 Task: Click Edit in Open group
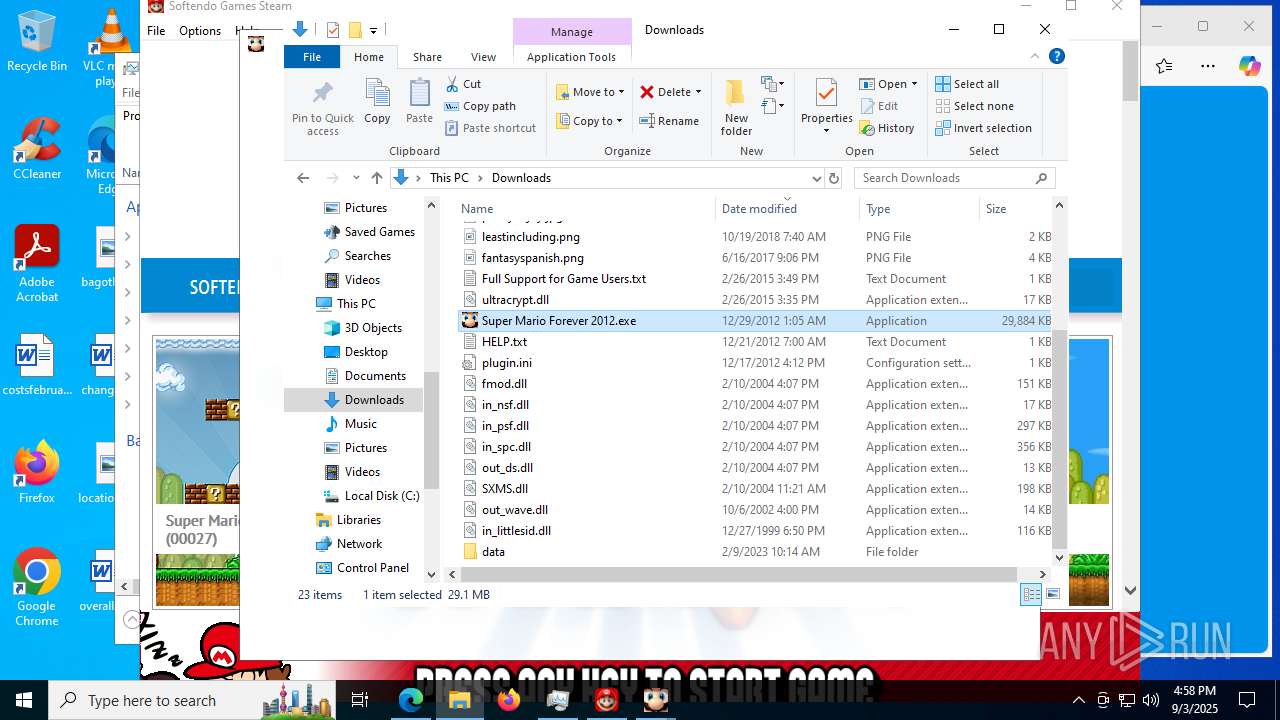pos(878,106)
